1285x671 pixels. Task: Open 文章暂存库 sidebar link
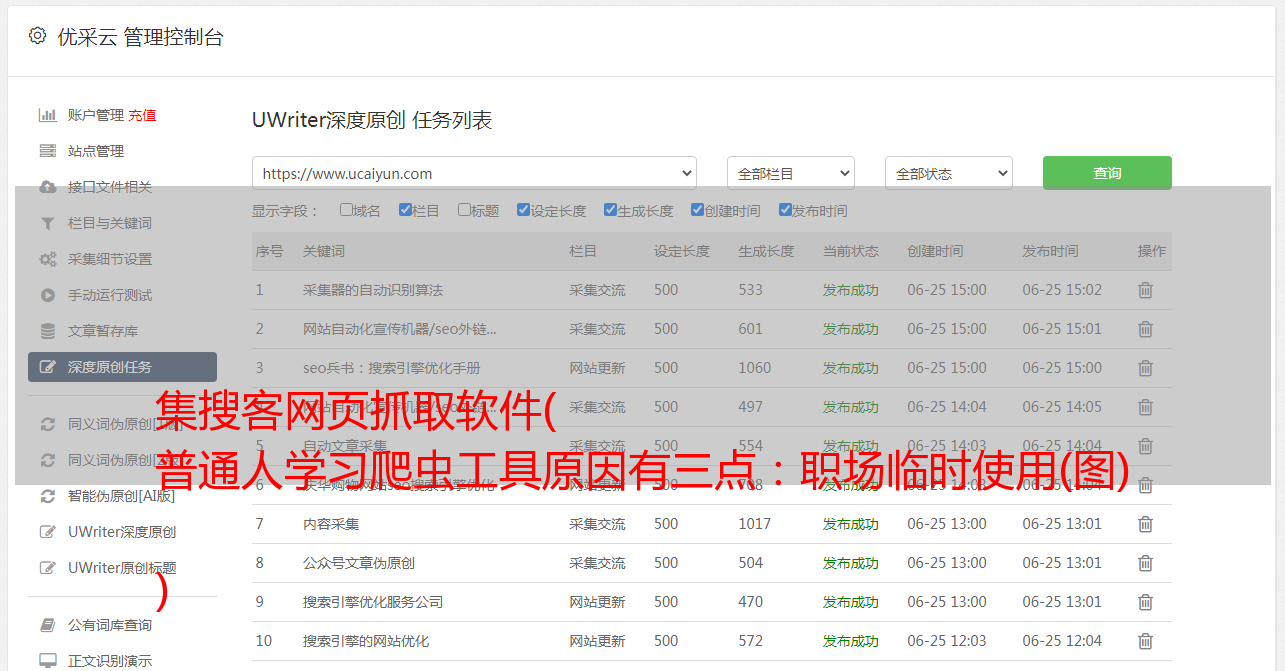103,331
